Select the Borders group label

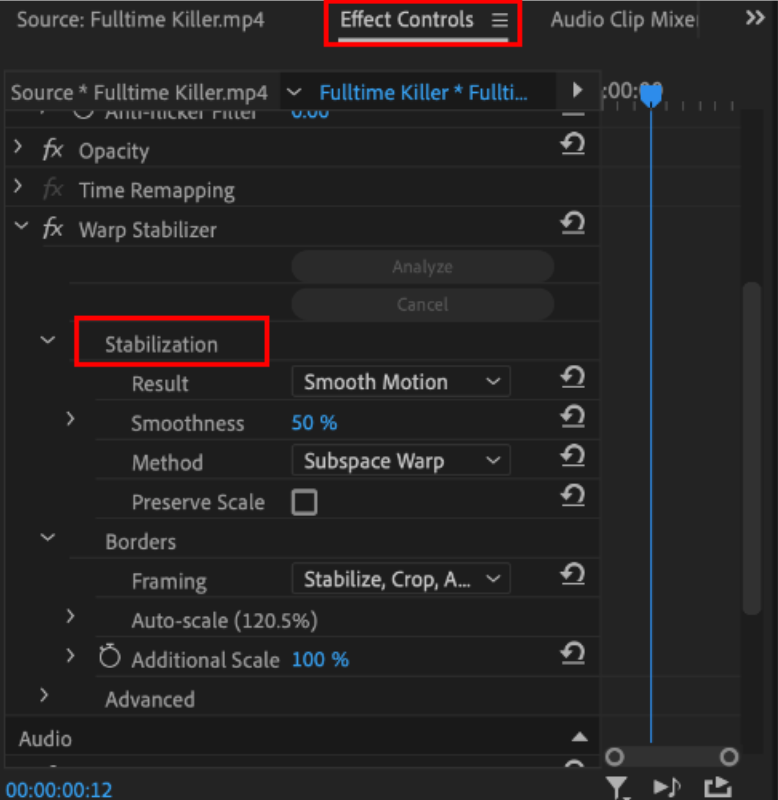[140, 542]
